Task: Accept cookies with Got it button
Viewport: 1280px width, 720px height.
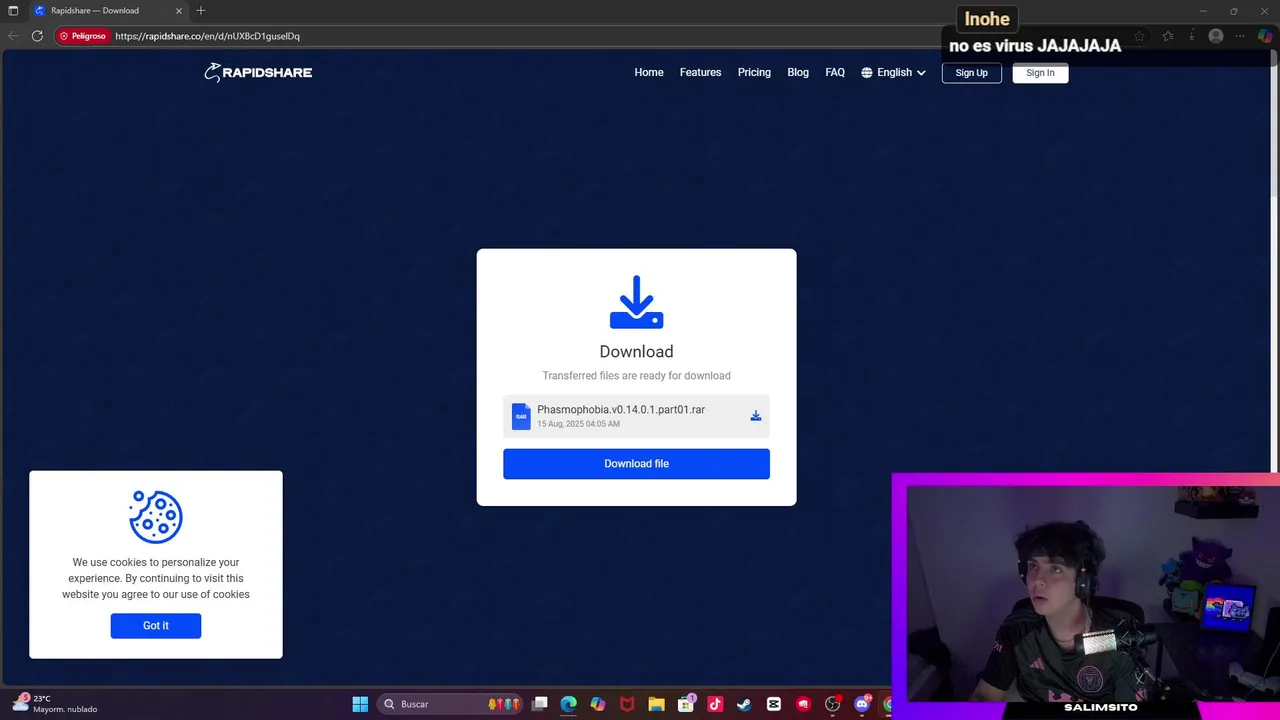Action: 156,625
